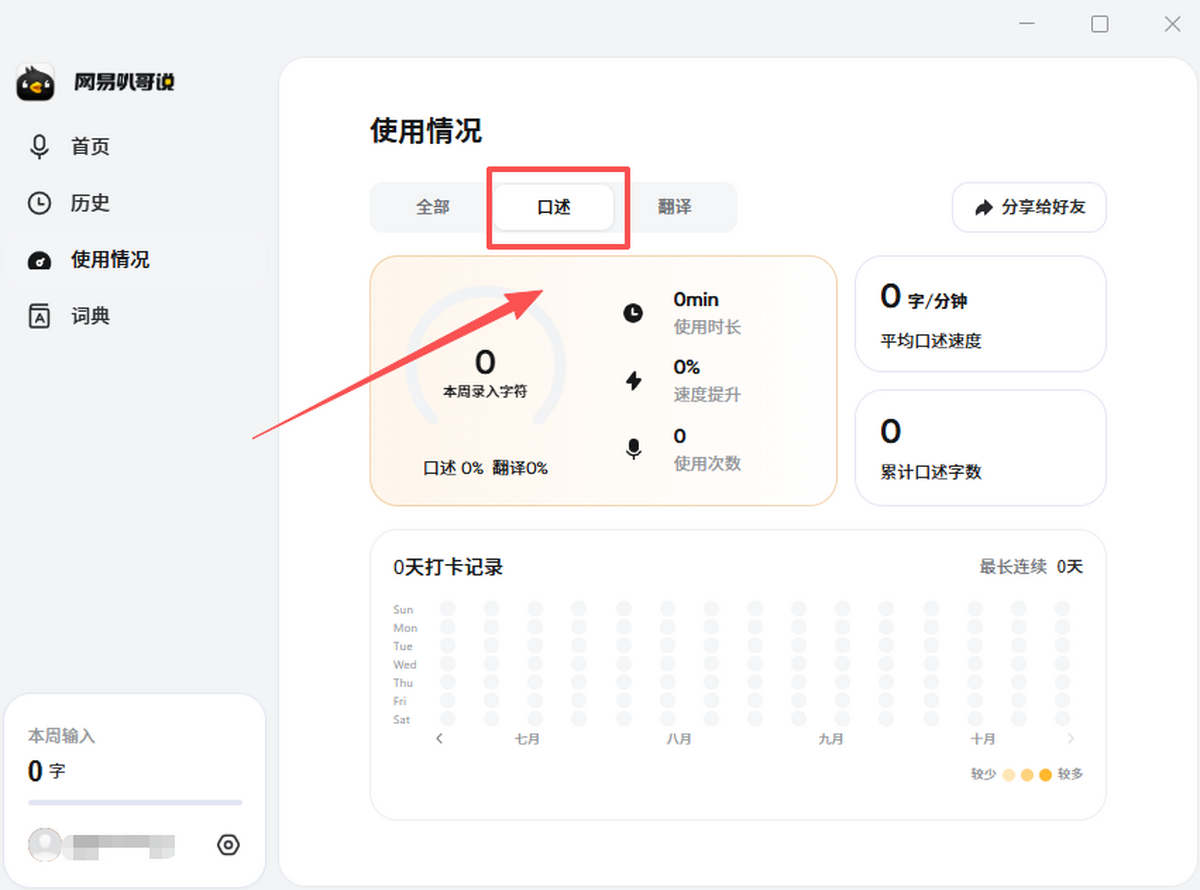Close the window
The image size is (1200, 890).
click(1172, 24)
